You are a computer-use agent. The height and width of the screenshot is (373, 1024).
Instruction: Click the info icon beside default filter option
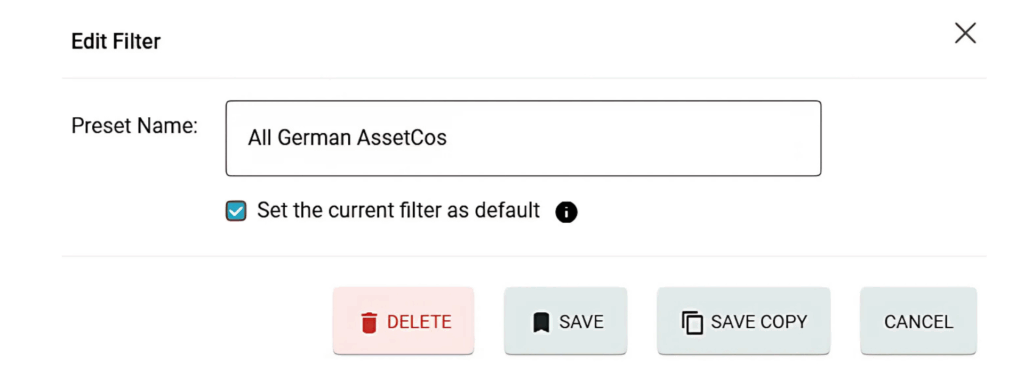566,212
